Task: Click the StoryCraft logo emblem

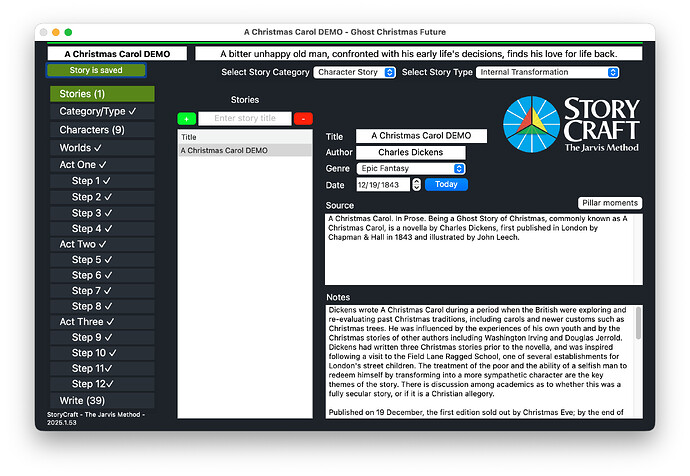Action: click(531, 125)
